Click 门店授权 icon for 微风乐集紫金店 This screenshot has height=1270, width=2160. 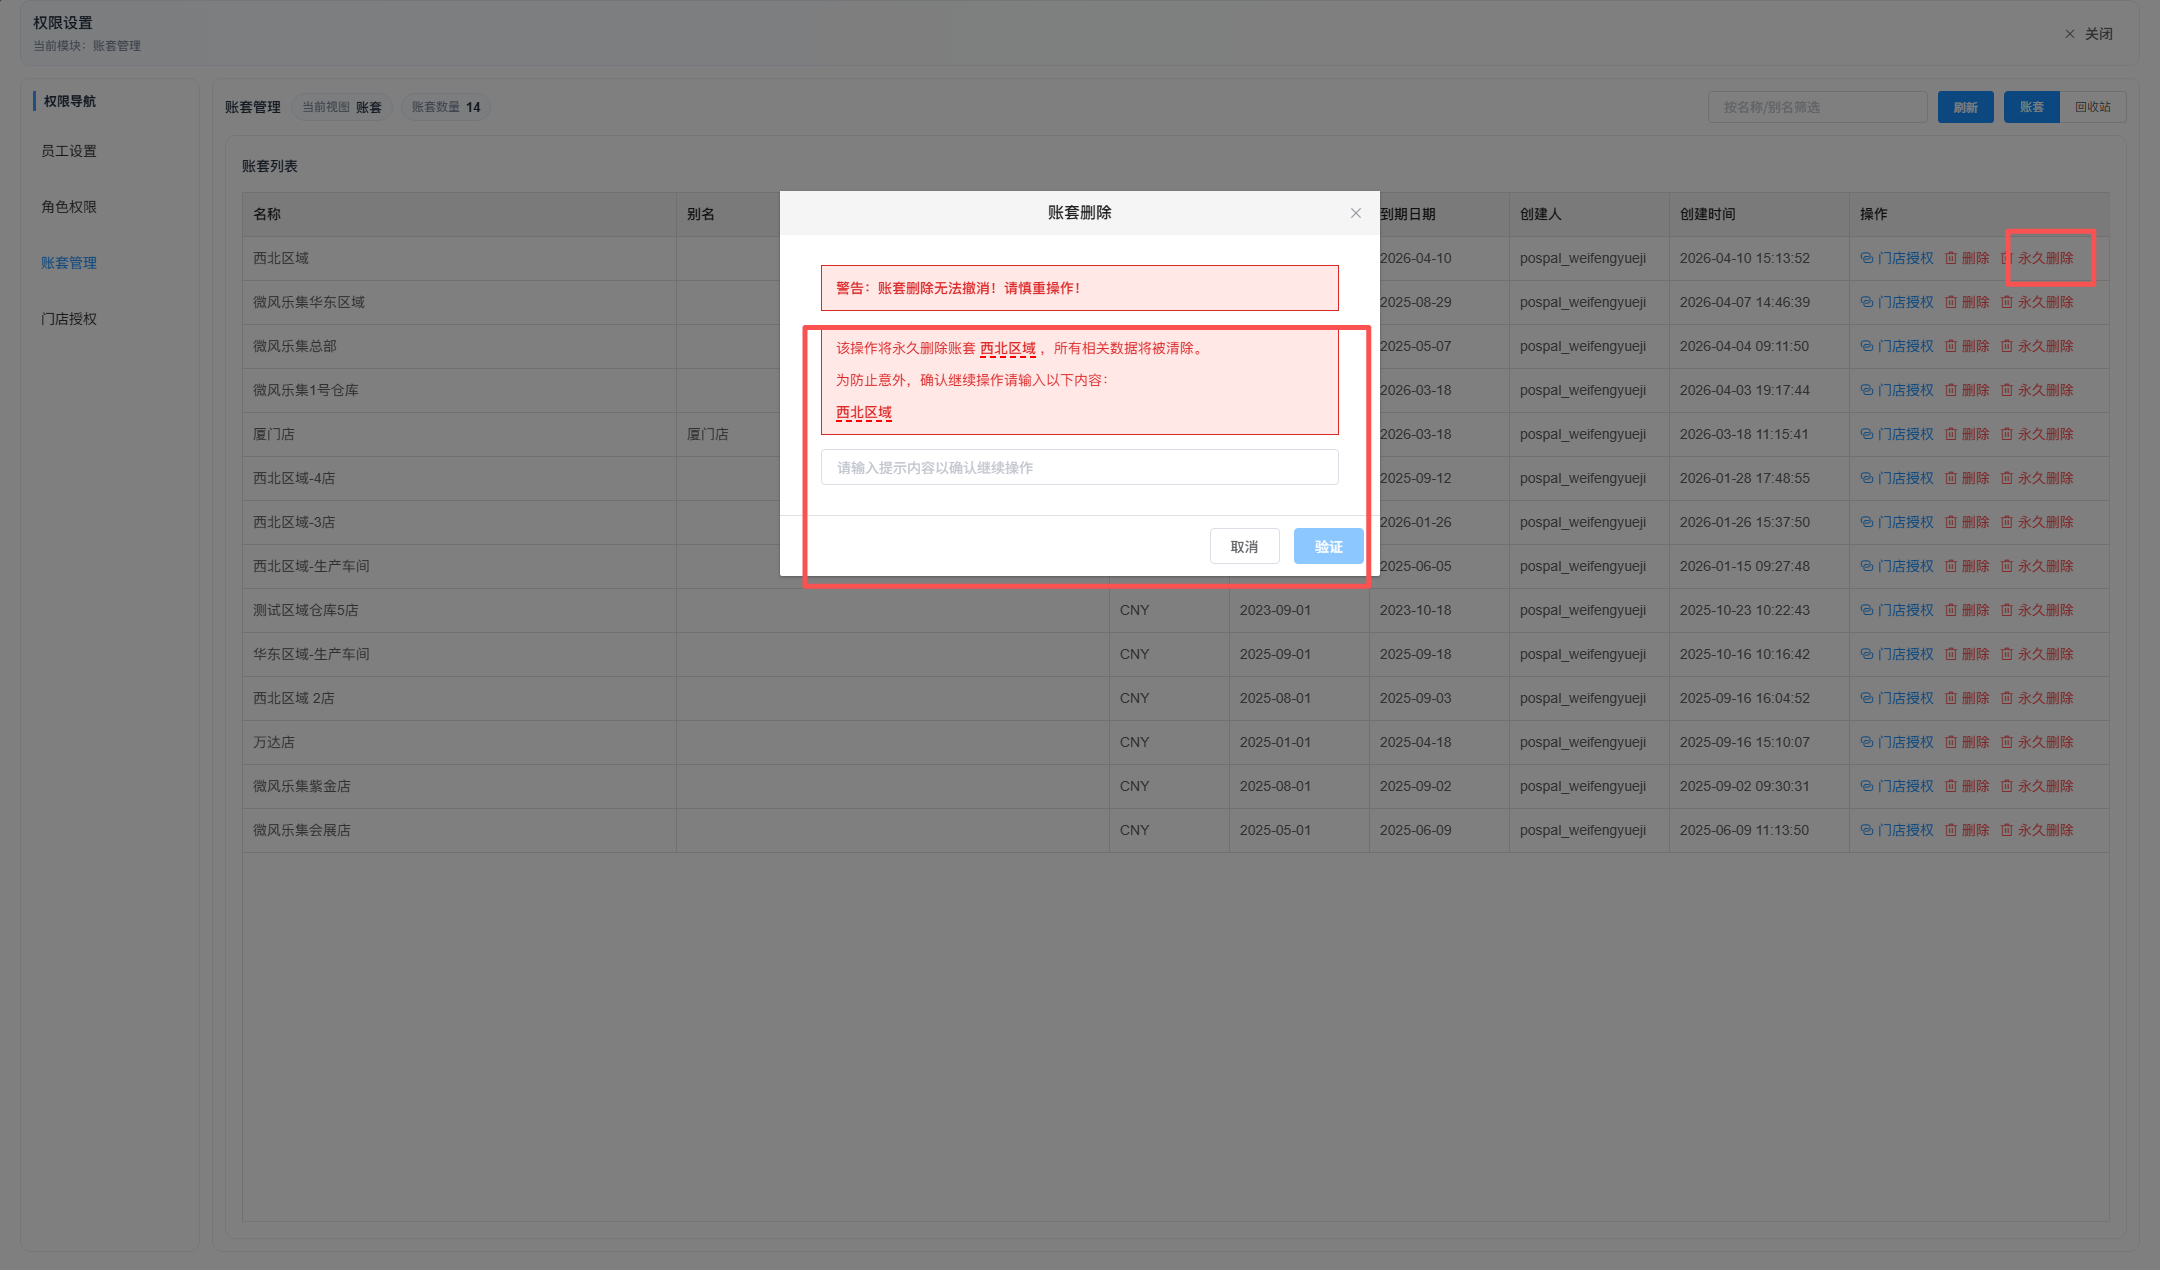pos(1867,786)
